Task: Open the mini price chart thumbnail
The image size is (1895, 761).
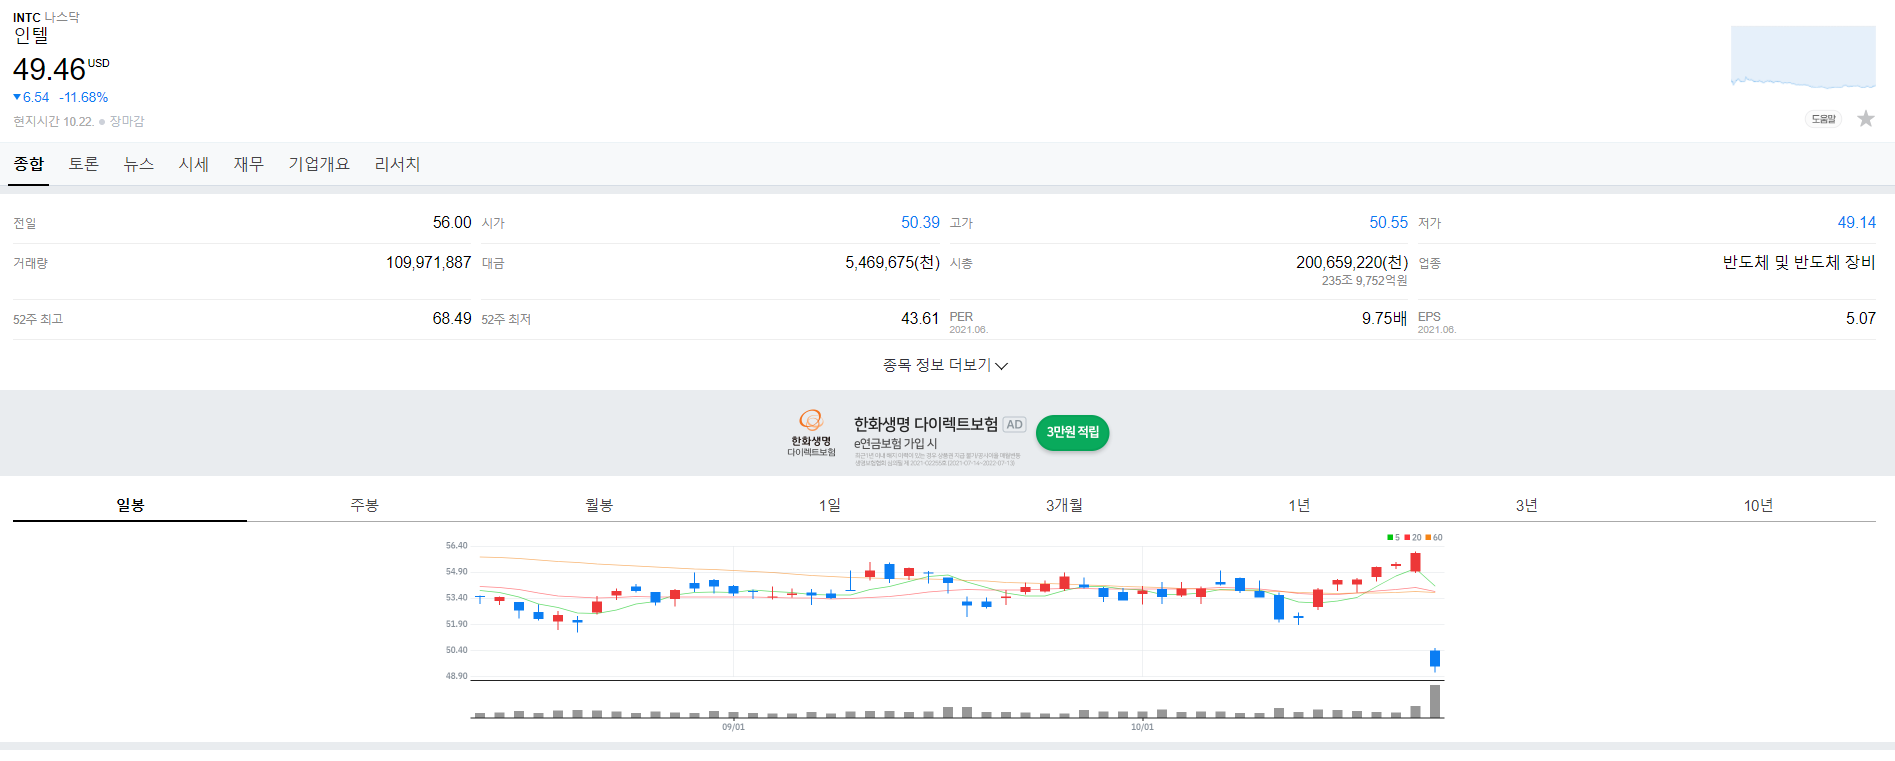Action: (x=1803, y=58)
